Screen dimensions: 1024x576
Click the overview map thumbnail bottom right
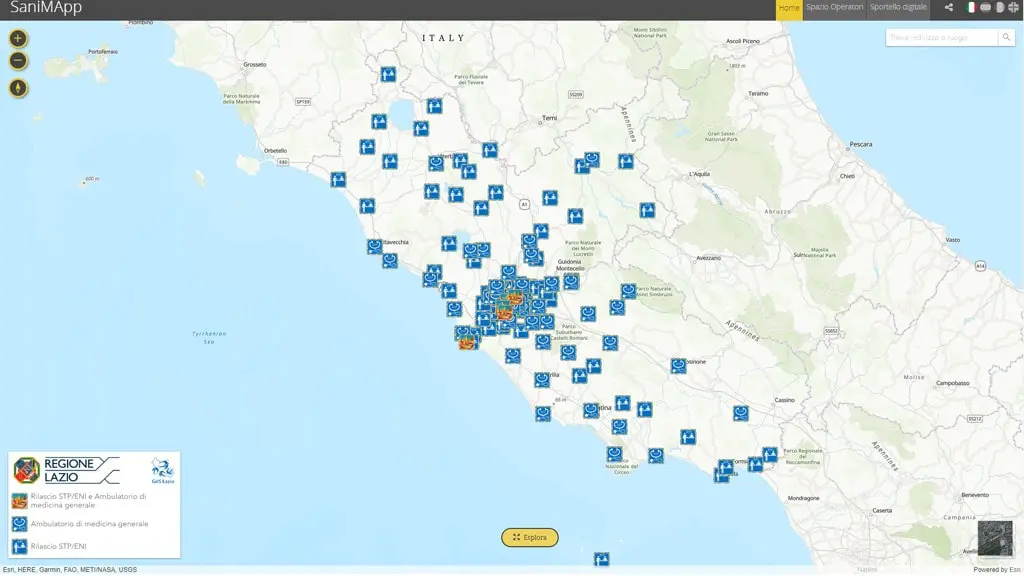994,540
